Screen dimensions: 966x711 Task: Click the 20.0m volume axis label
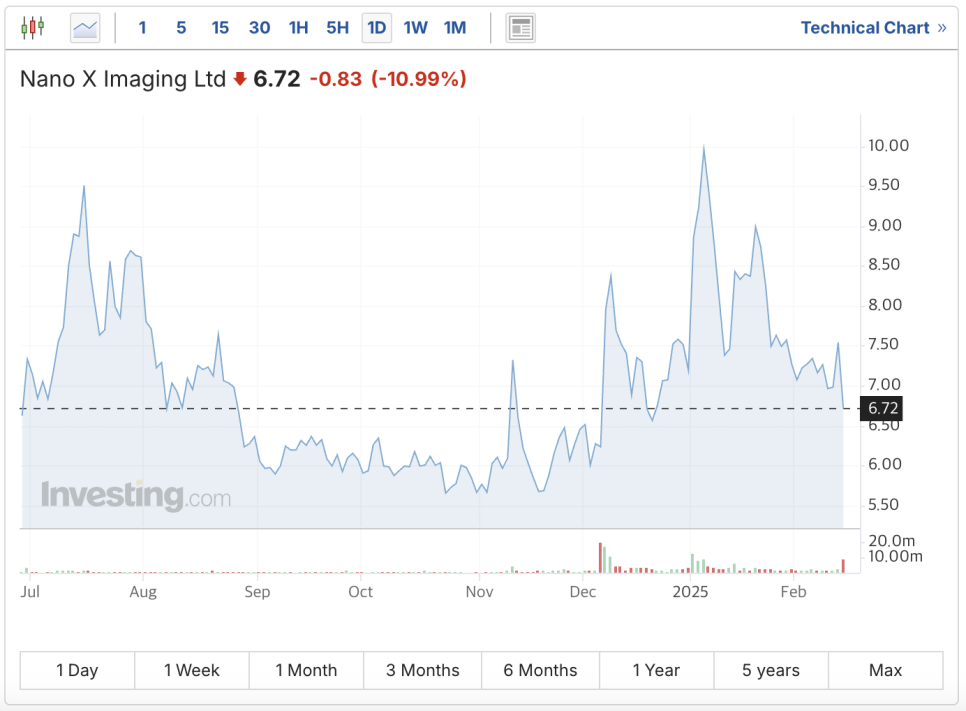click(x=891, y=541)
